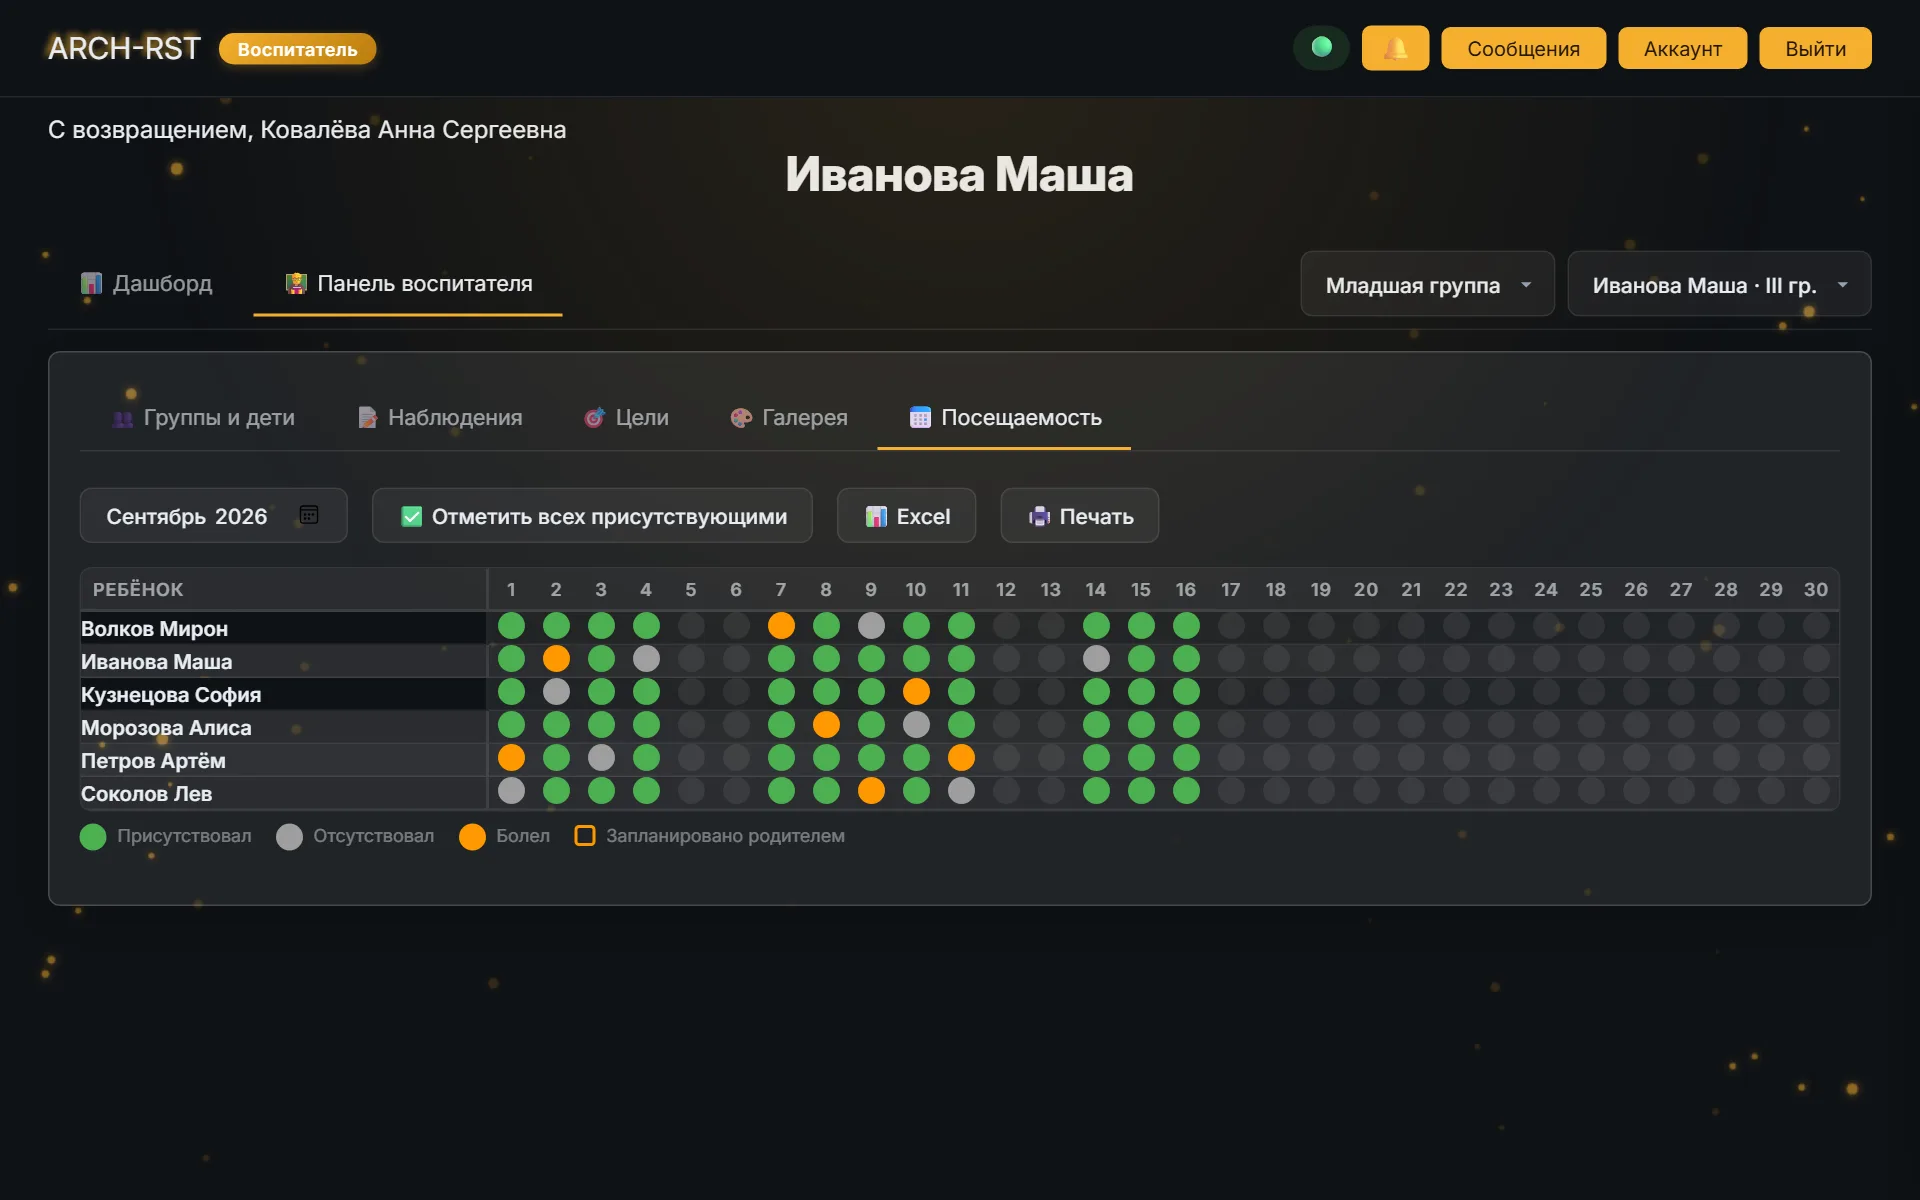Click the Наблюдения notepad icon
This screenshot has width=1920, height=1200.
(x=368, y=418)
